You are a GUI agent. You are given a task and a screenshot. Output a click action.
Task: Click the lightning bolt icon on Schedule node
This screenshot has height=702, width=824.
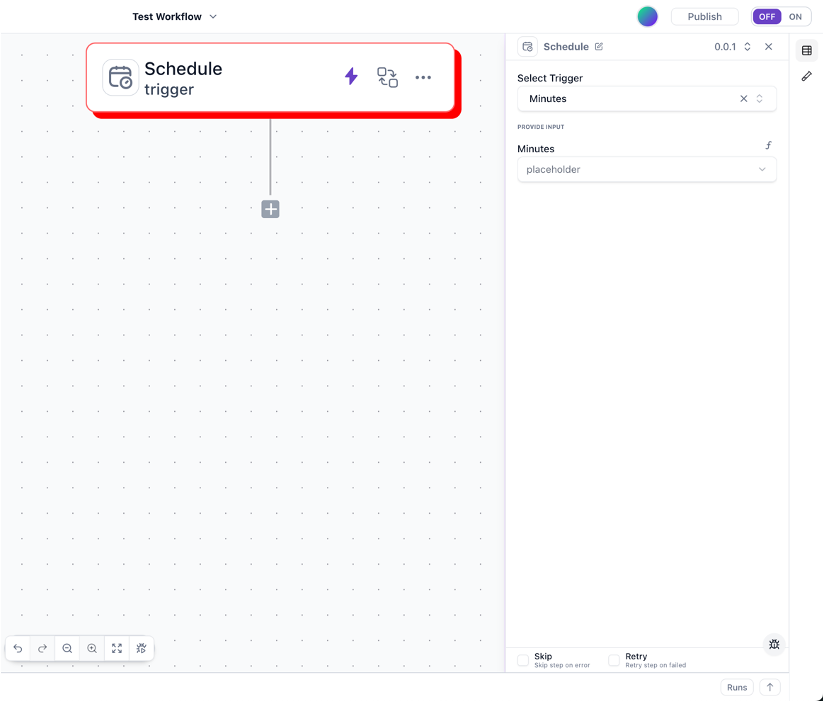[x=351, y=77]
